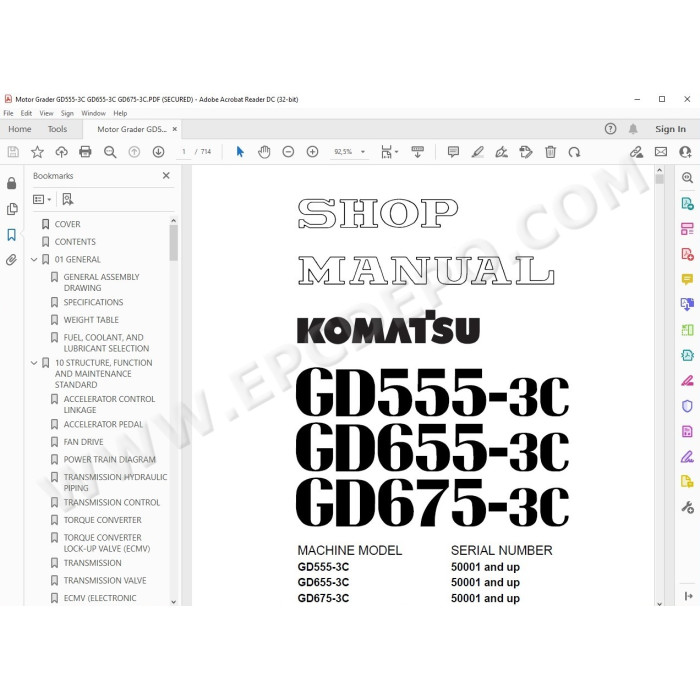The image size is (700, 700).
Task: Zoom out with minus icon
Action: [288, 152]
